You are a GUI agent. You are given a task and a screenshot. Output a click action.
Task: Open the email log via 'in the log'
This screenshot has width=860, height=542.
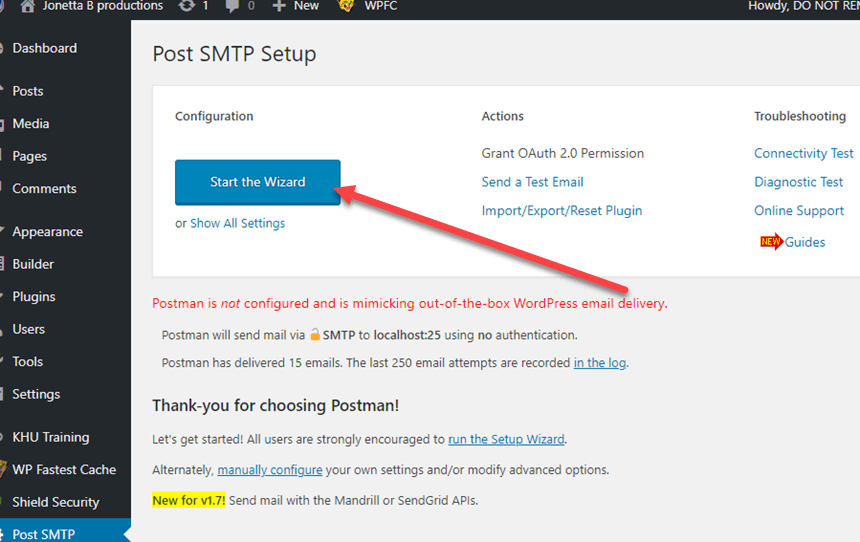(599, 363)
